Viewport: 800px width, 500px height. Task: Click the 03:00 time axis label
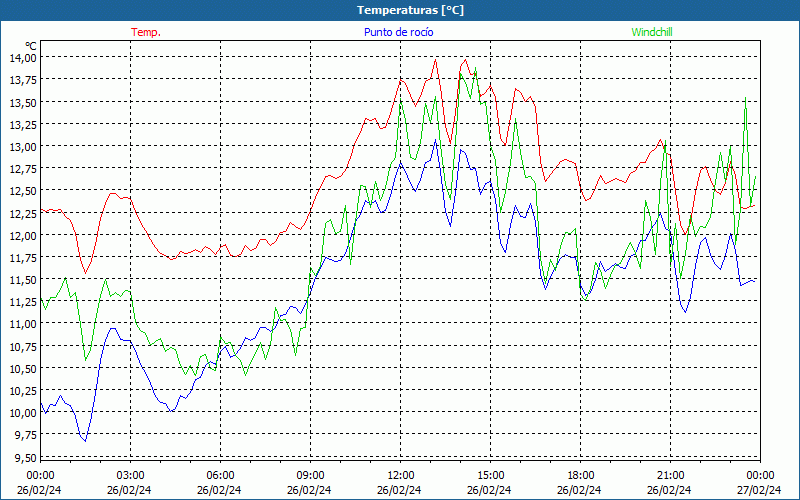pyautogui.click(x=131, y=476)
